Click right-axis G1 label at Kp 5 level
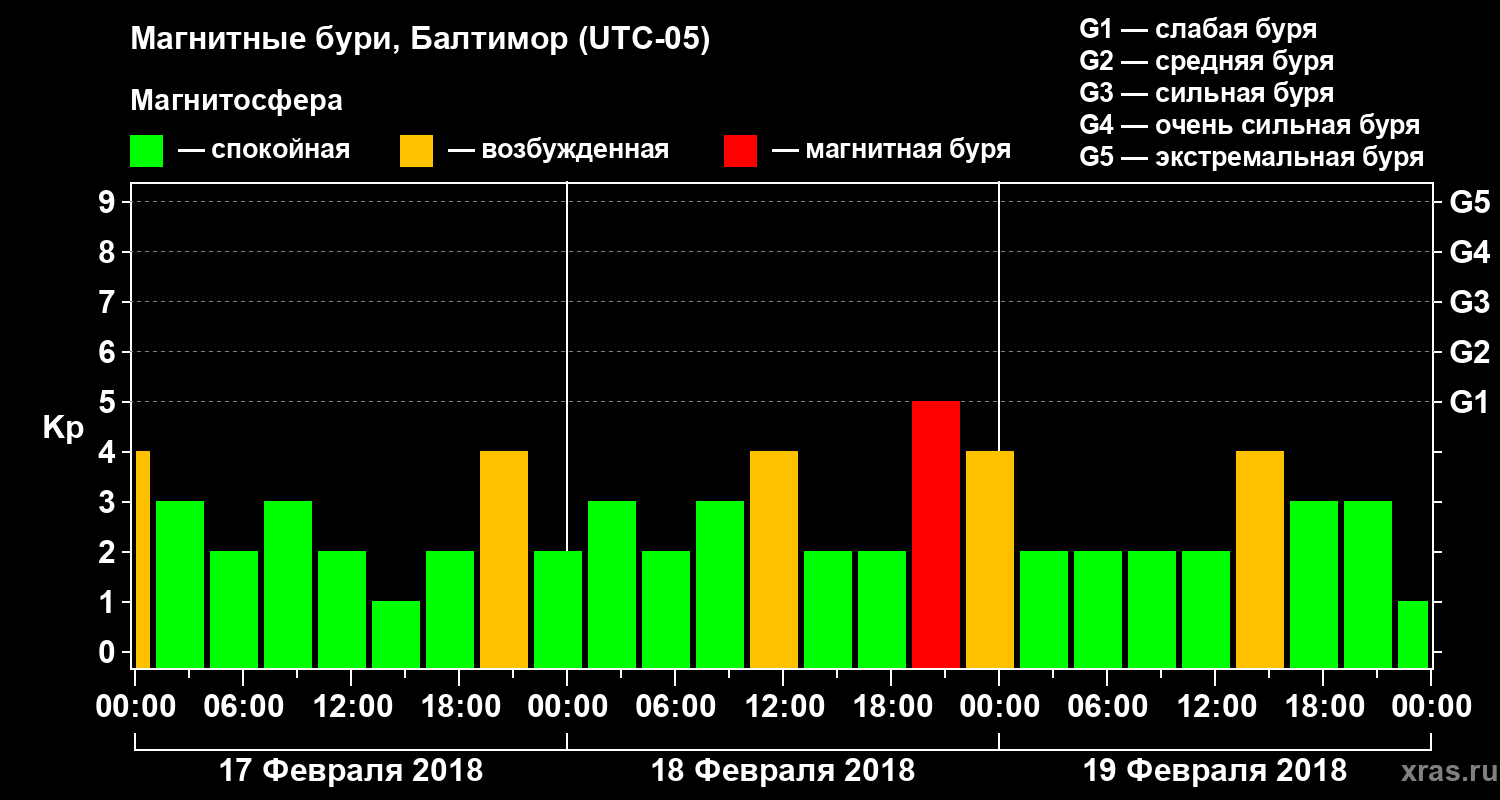 click(x=1469, y=402)
